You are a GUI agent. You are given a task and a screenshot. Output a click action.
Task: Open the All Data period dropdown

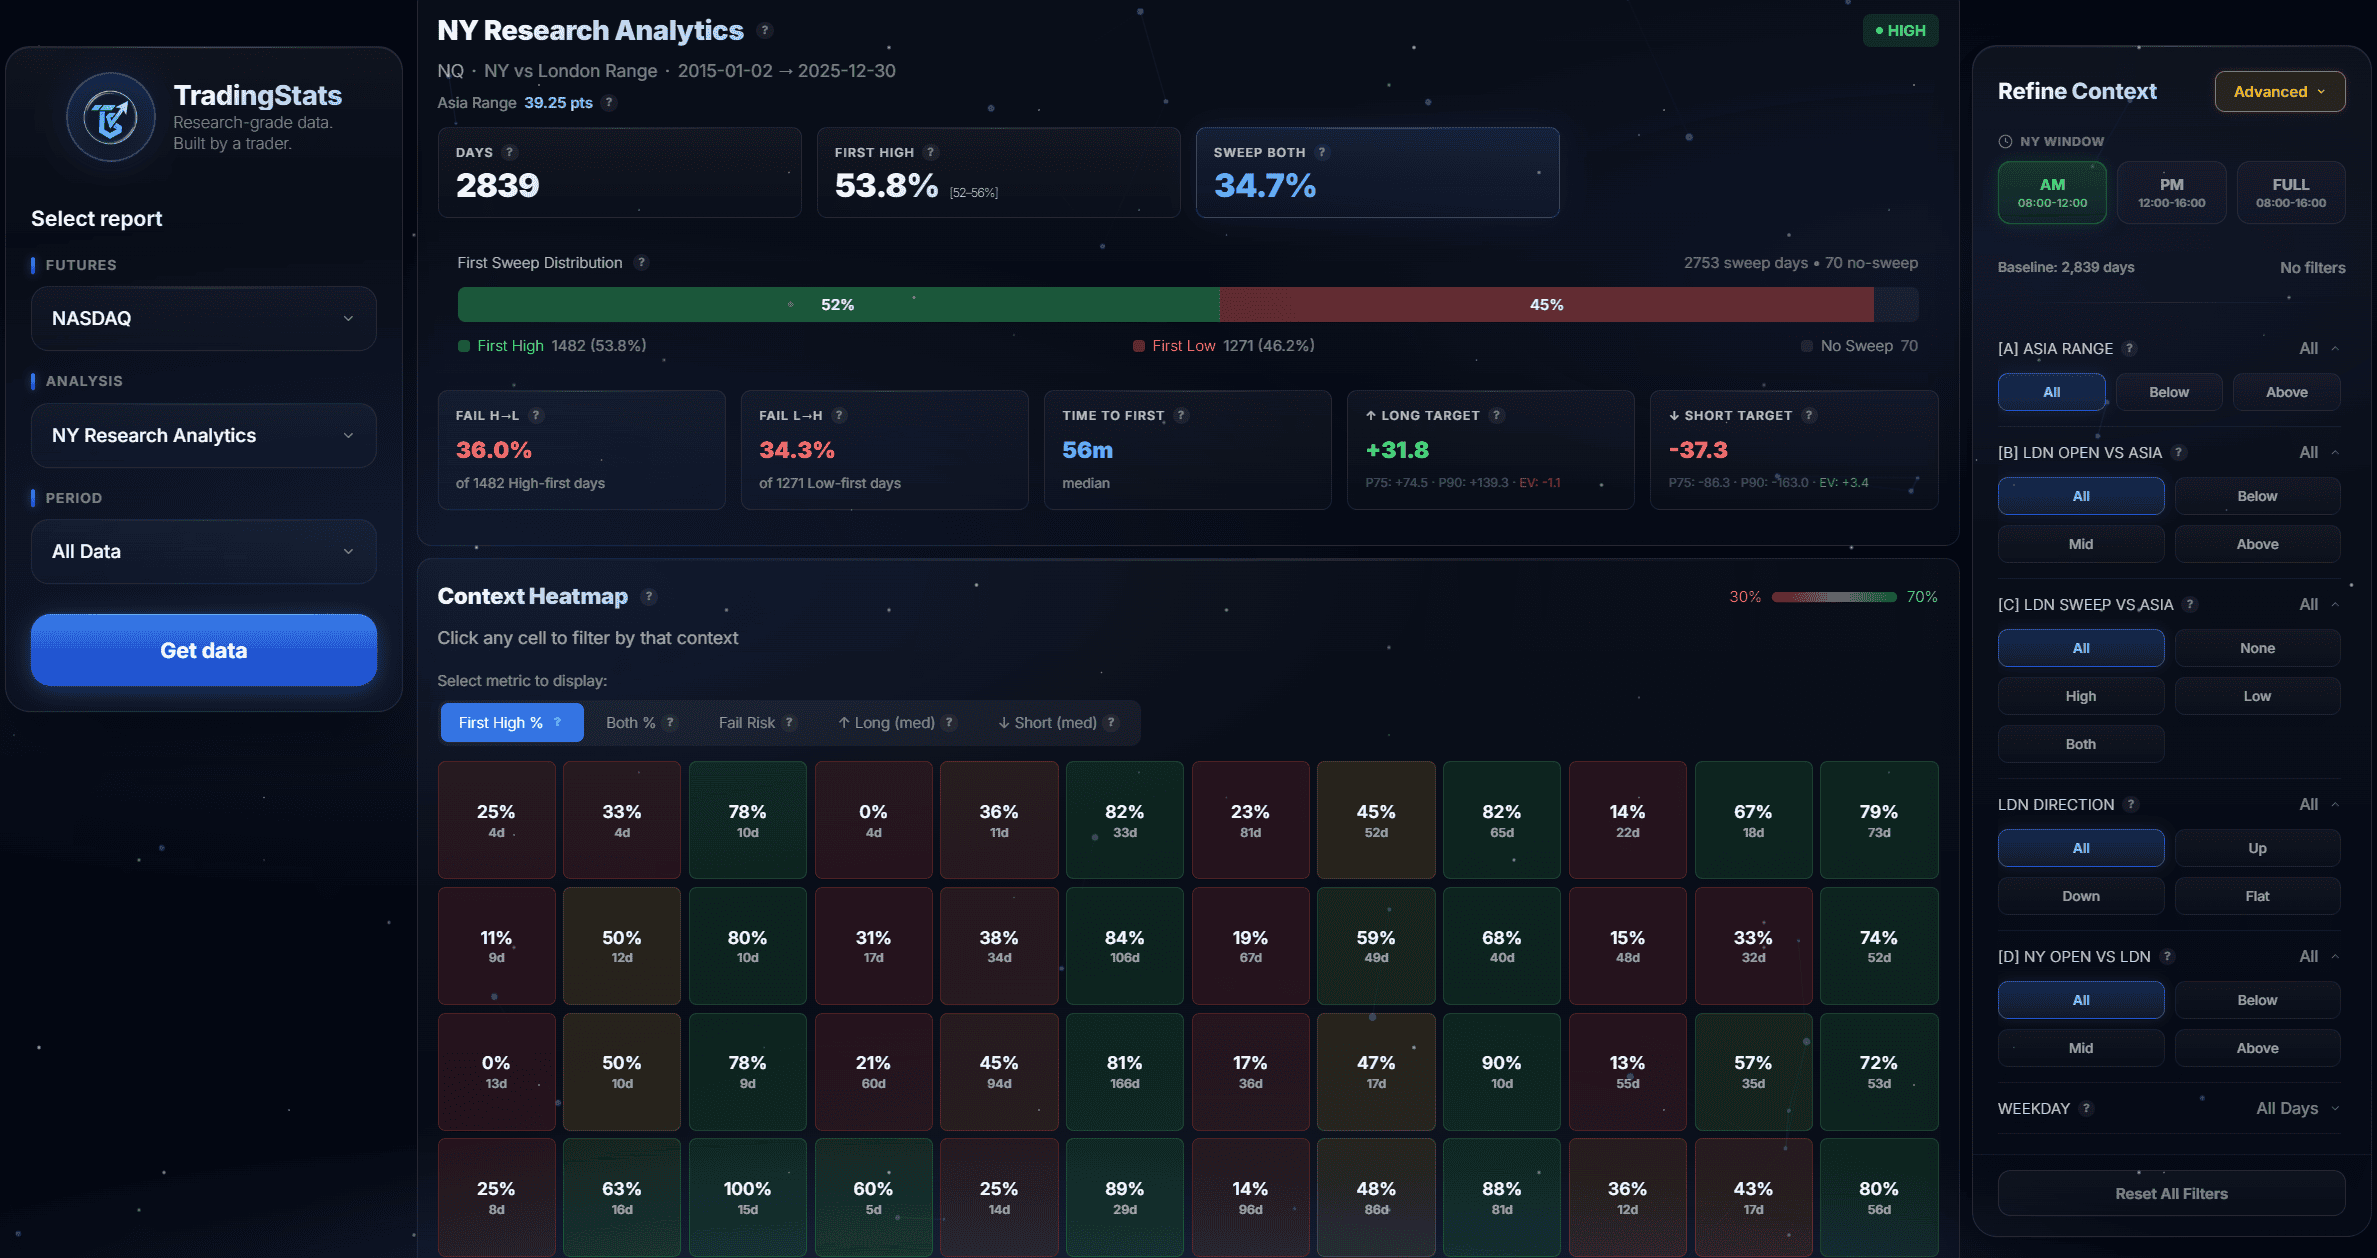[x=204, y=551]
